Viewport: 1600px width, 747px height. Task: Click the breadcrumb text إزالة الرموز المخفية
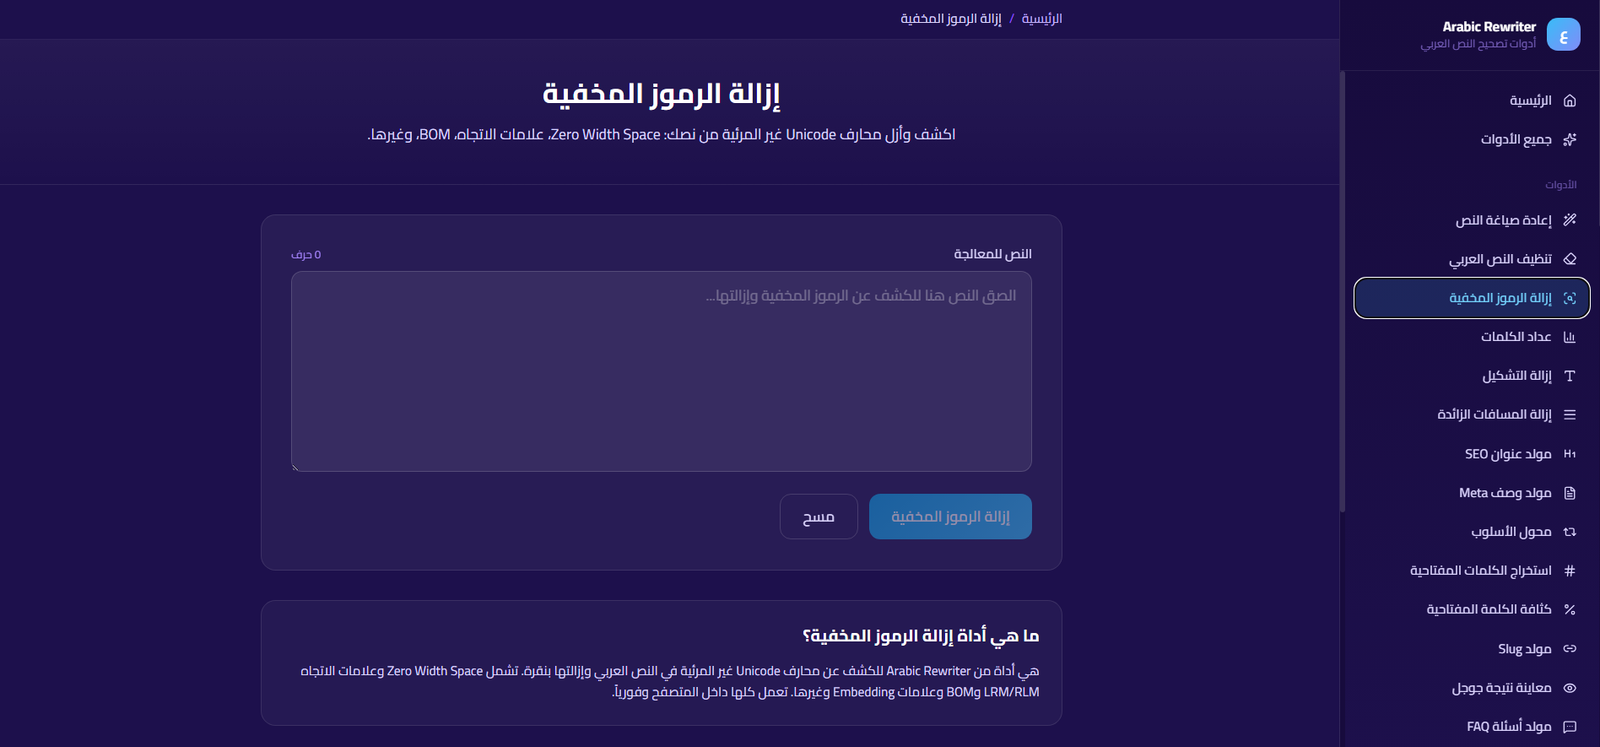[x=951, y=19]
